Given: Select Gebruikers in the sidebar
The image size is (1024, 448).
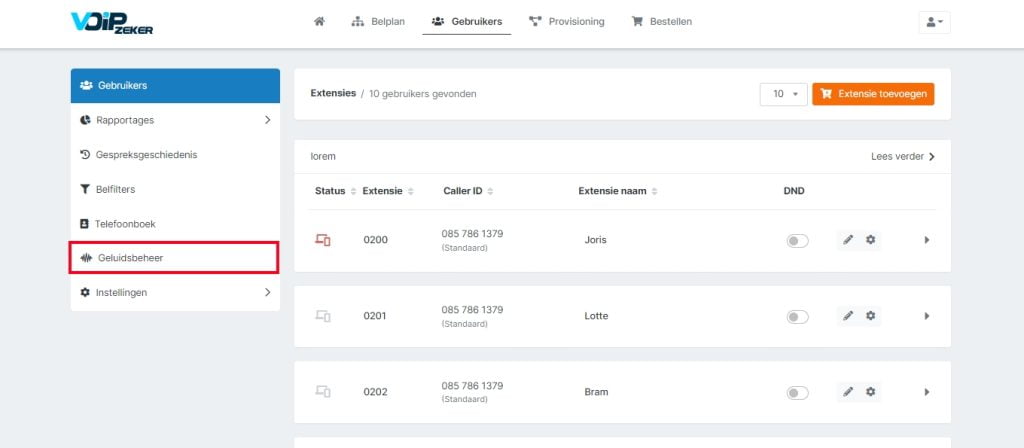Looking at the screenshot, I should pos(175,86).
